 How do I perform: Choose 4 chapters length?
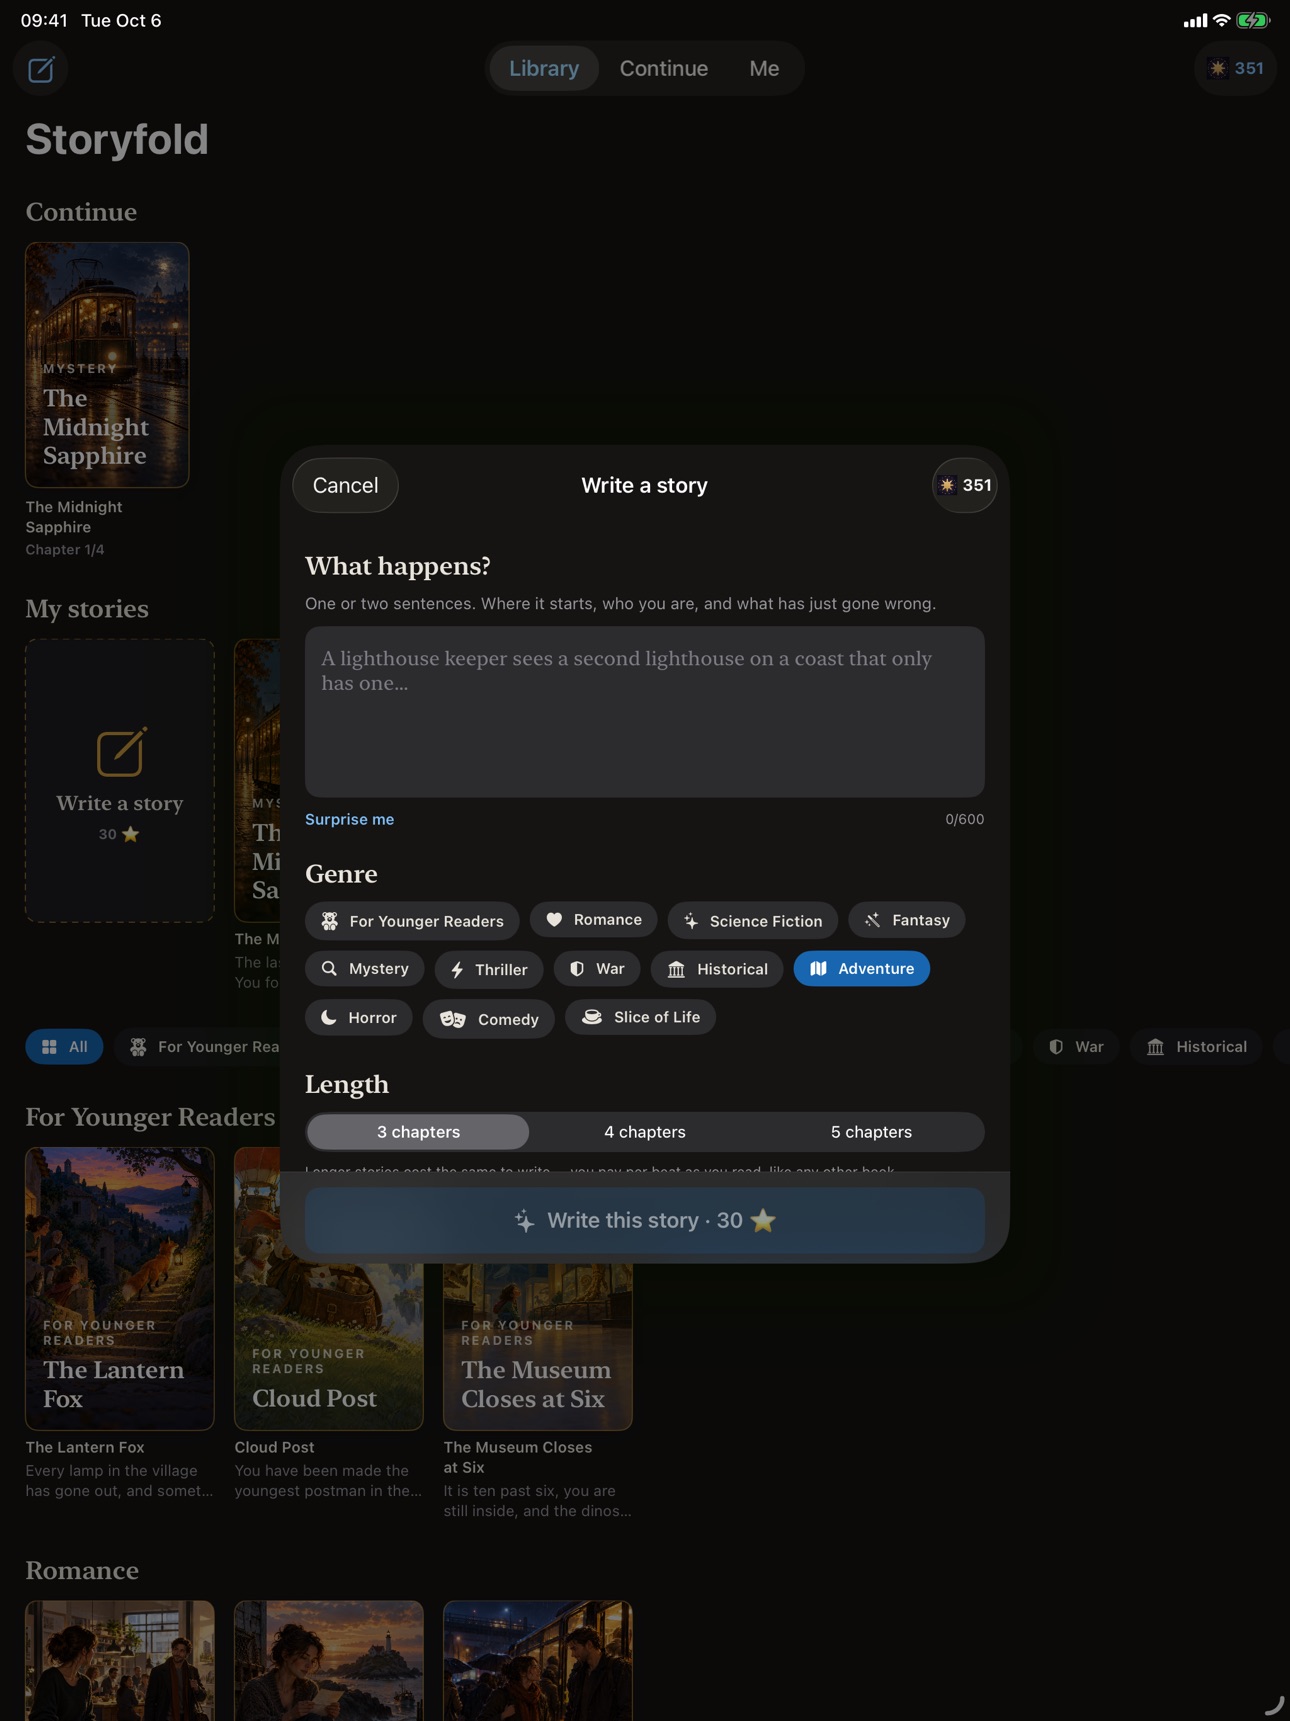pyautogui.click(x=644, y=1131)
